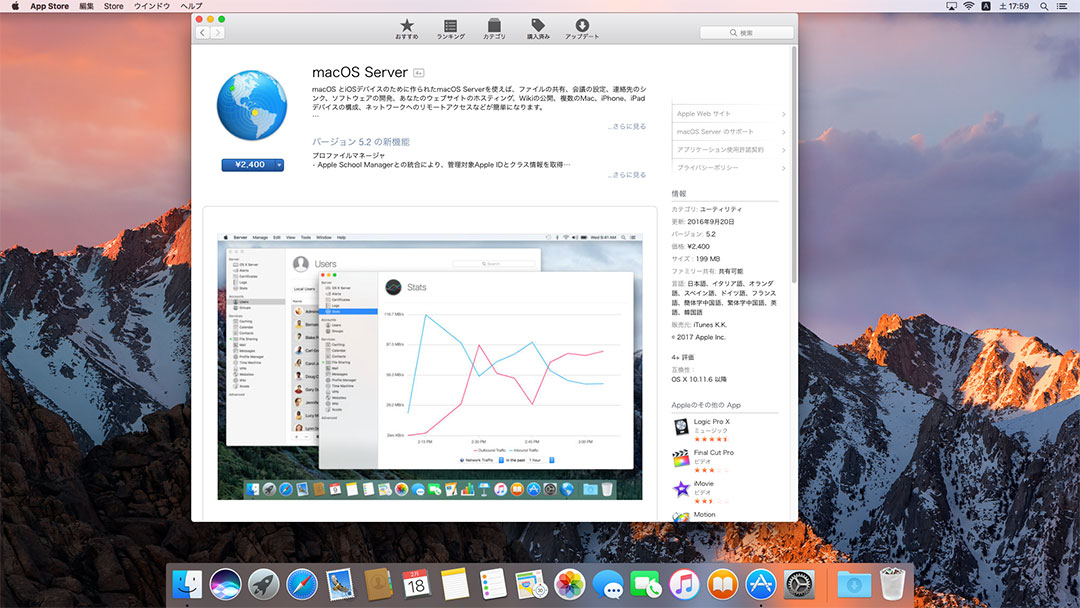Viewport: 1080px width, 608px height.
Task: Click the © 2017 Apple Inc. text
Action: (698, 337)
